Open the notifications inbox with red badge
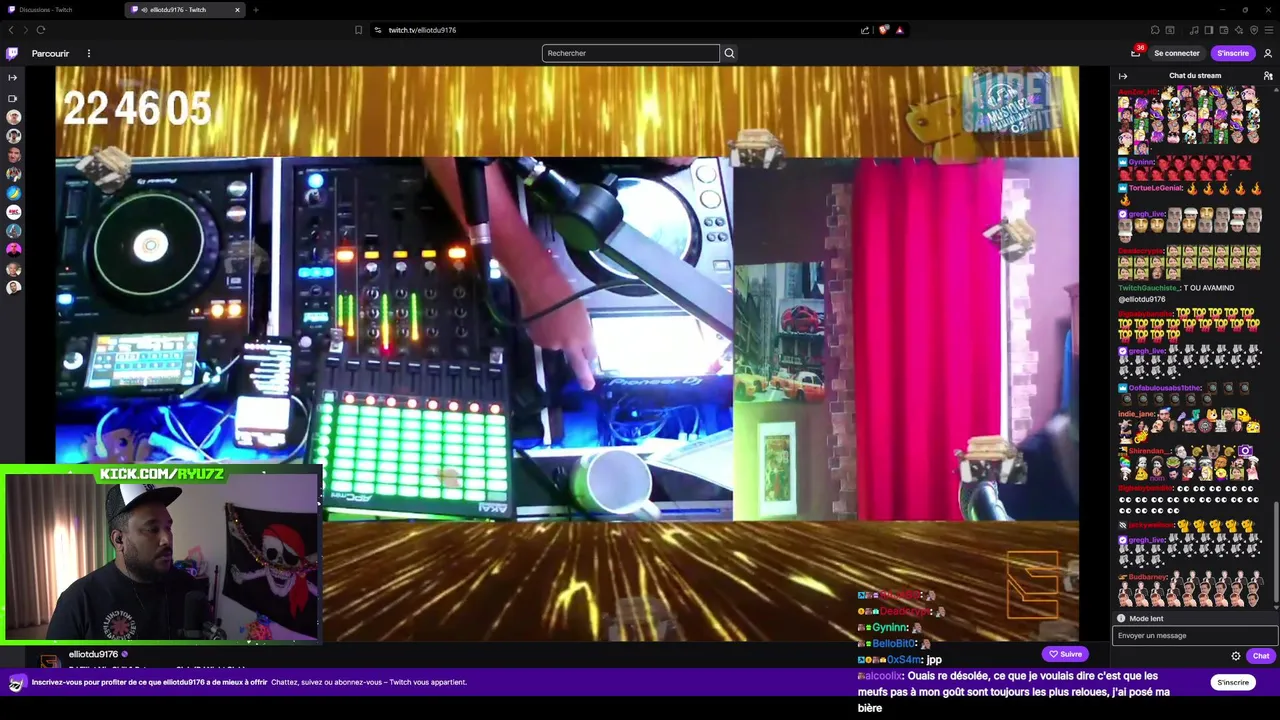1280x720 pixels. coord(1136,52)
